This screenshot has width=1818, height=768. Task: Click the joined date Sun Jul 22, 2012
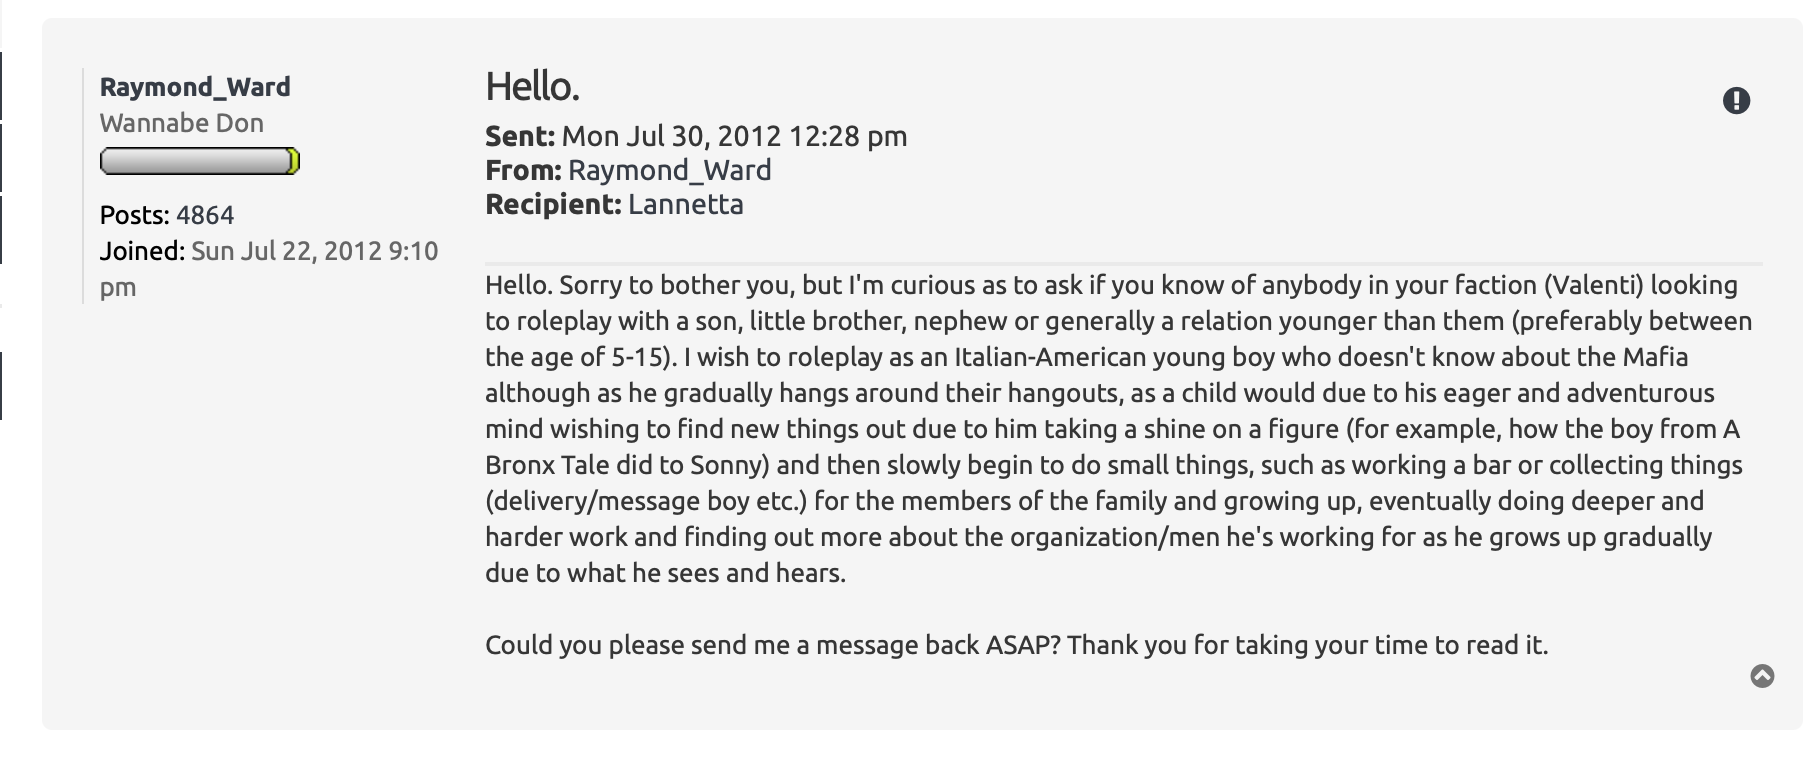[314, 251]
